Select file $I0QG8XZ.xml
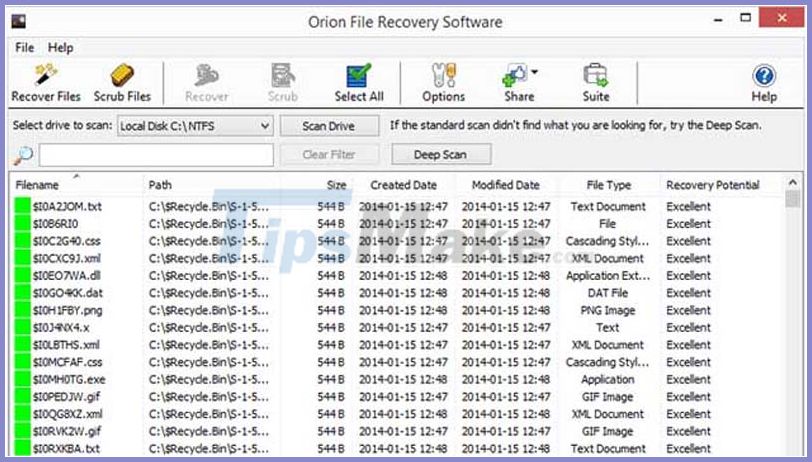This screenshot has width=812, height=462. coord(68,414)
